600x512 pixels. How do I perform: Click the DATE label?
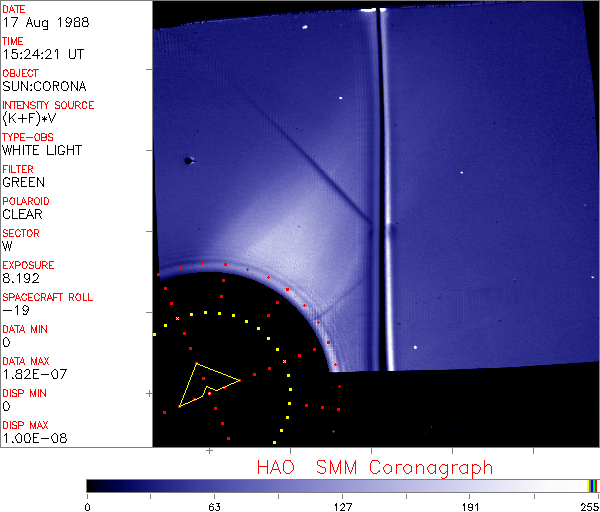[13, 9]
